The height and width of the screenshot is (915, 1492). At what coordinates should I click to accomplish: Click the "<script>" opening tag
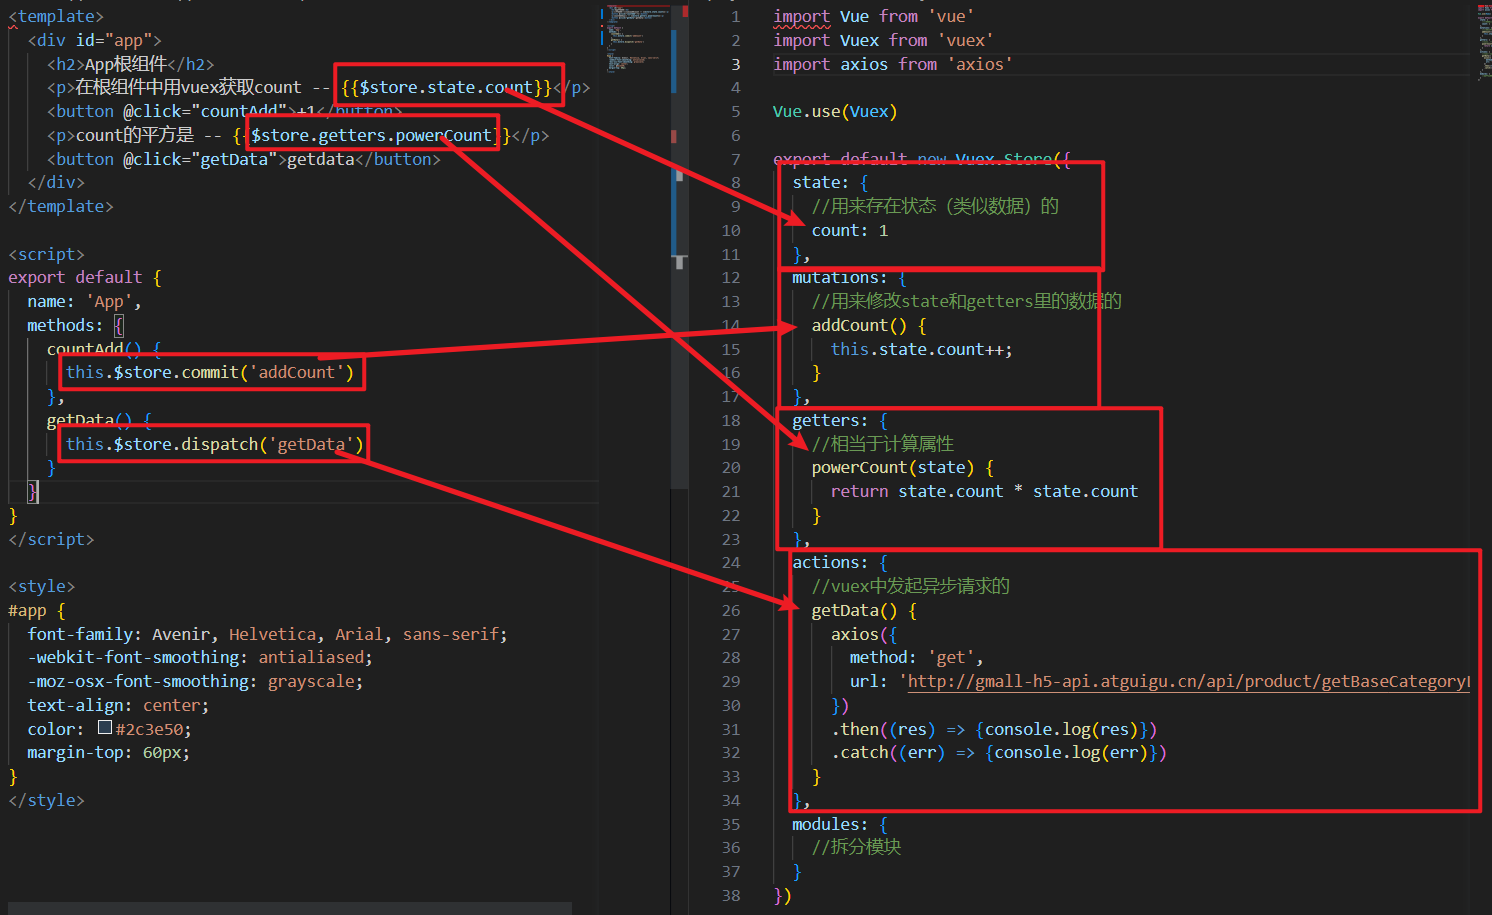47,254
